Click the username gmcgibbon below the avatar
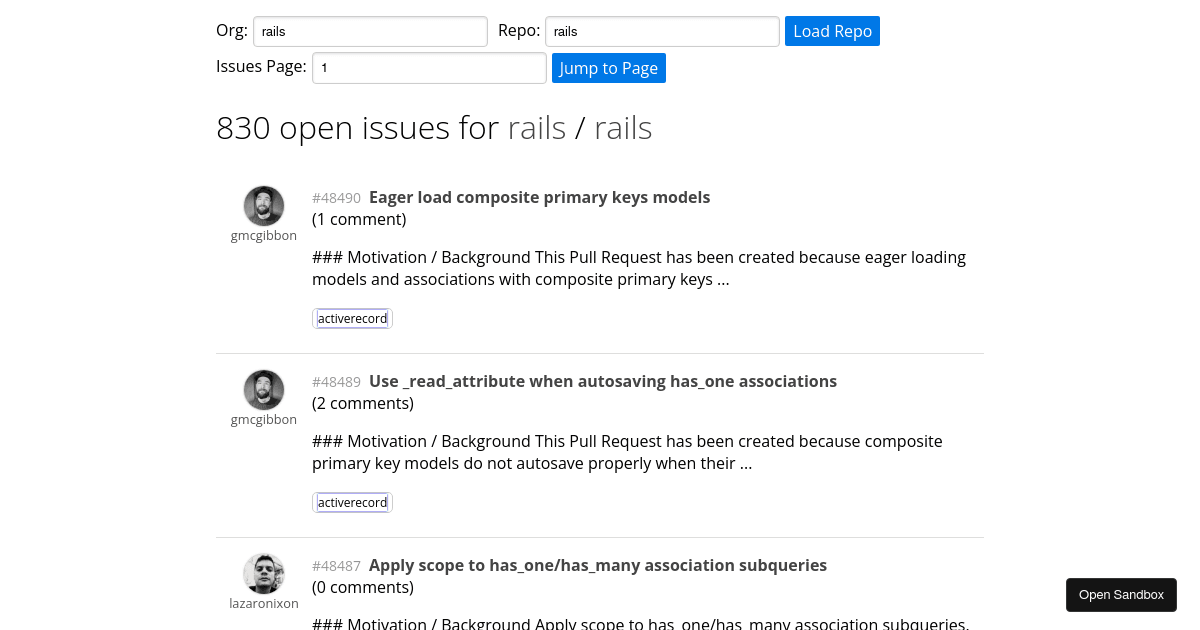This screenshot has width=1200, height=630. pos(264,235)
